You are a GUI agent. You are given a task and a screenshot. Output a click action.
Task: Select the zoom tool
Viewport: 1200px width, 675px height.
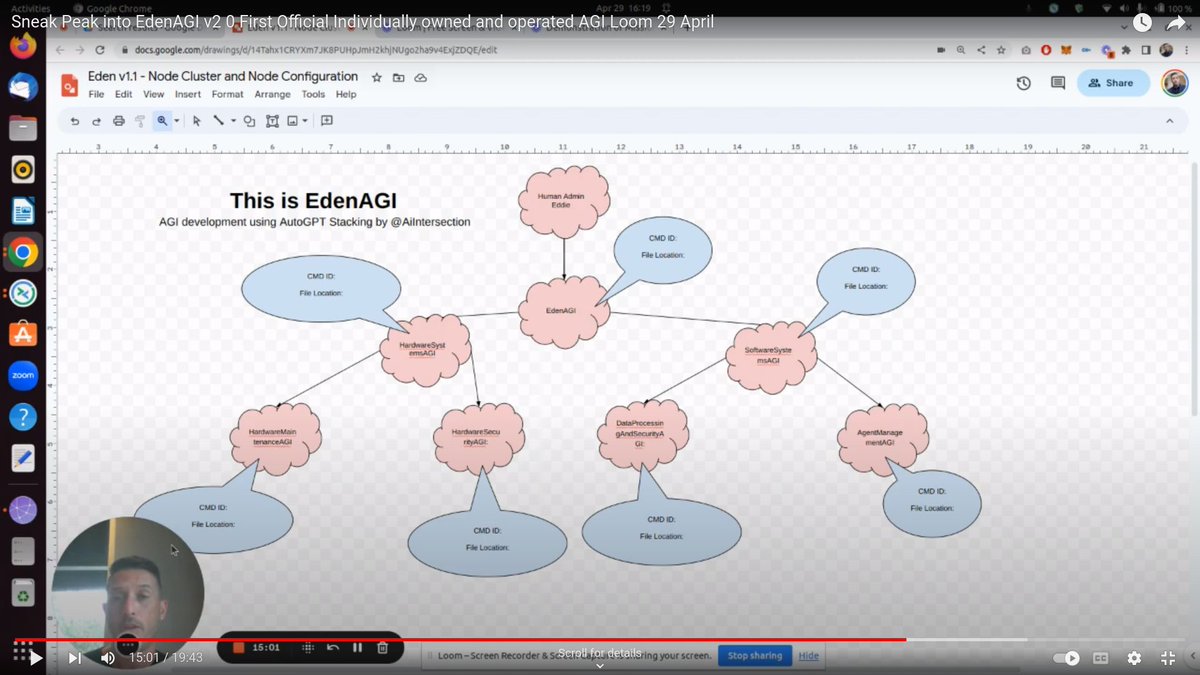[163, 121]
